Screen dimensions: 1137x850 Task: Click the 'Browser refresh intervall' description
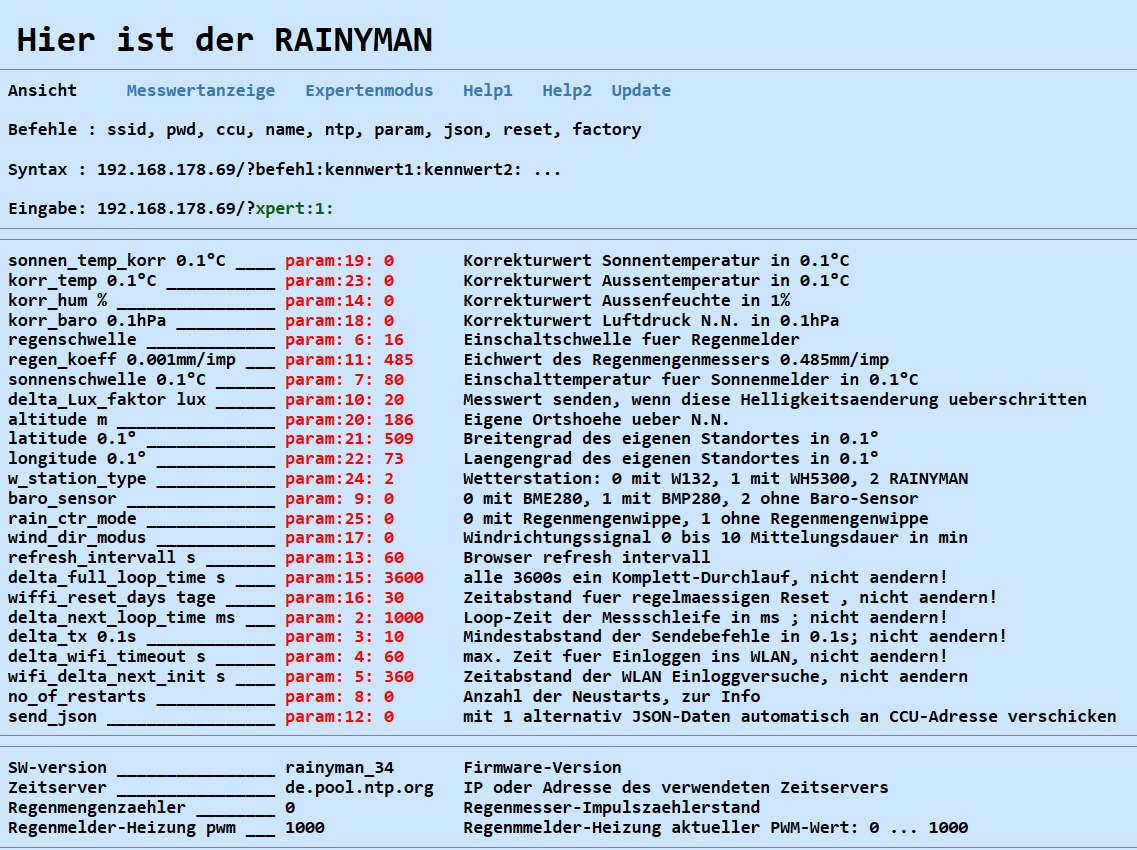click(587, 558)
